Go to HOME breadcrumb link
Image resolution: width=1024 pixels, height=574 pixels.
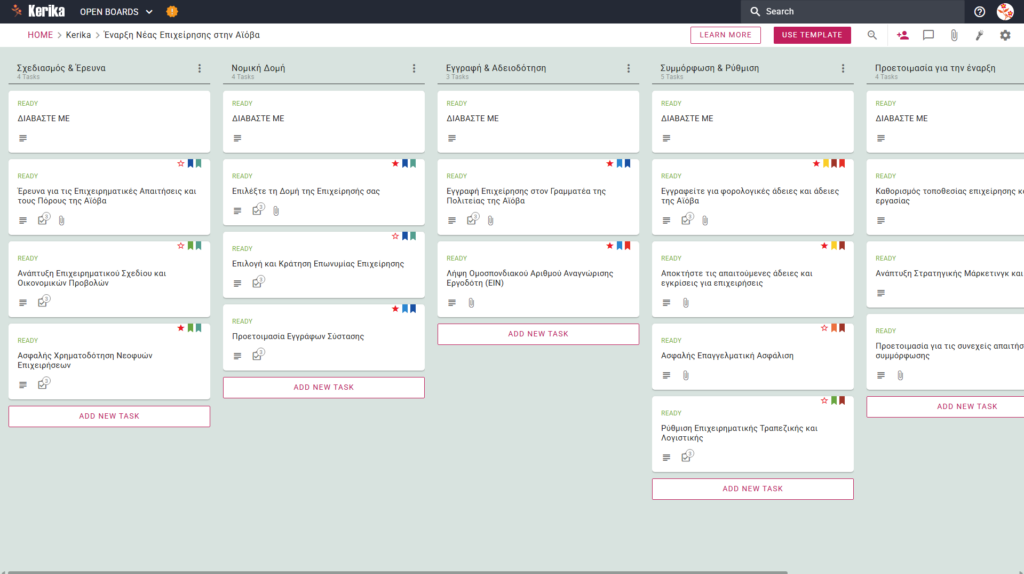coord(40,35)
